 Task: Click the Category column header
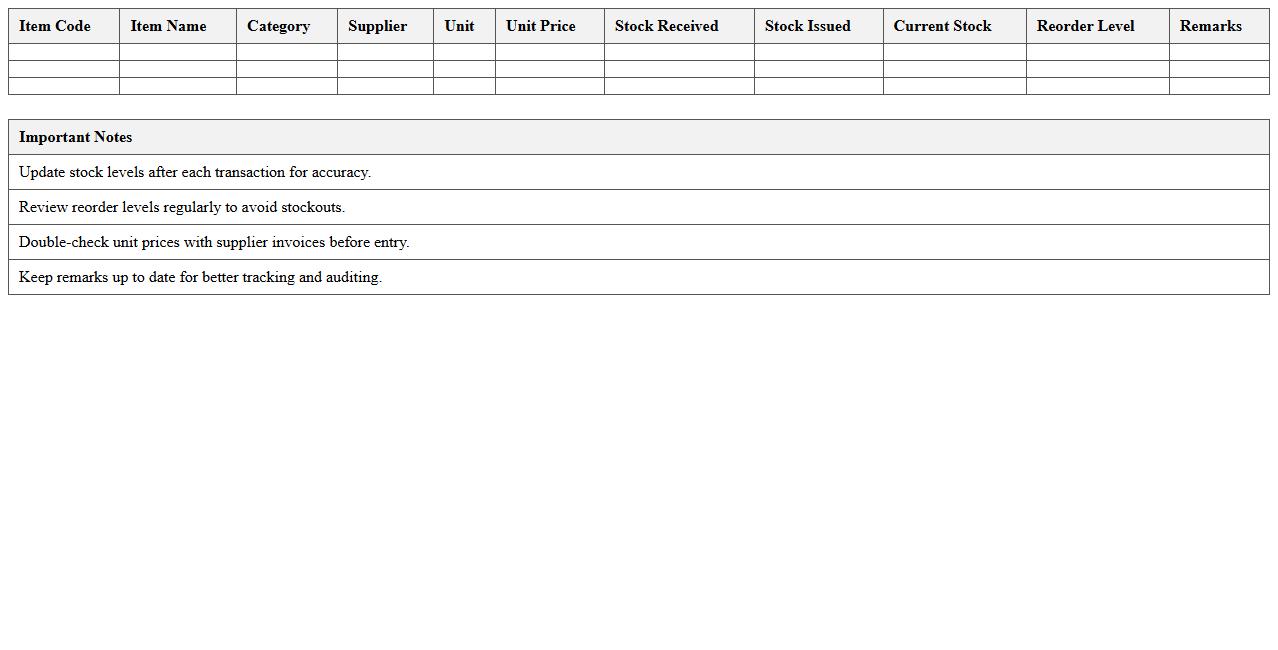coord(278,26)
